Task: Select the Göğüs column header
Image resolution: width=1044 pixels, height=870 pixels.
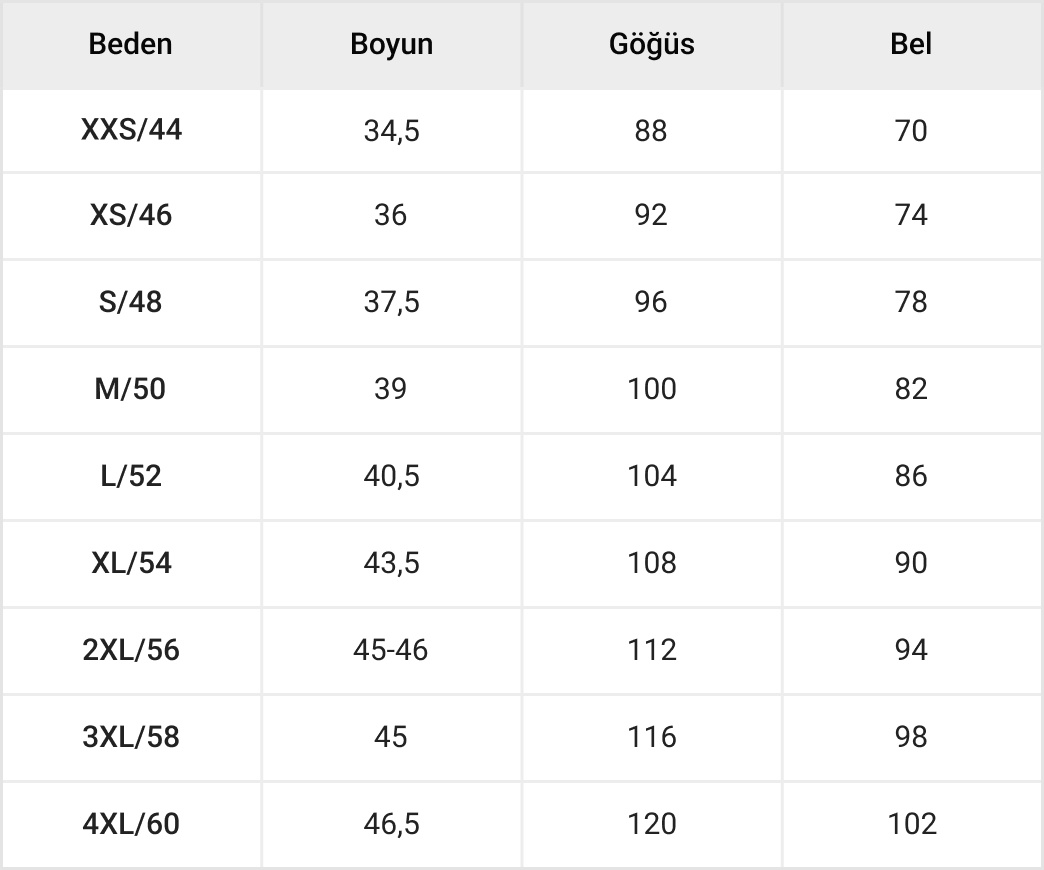Action: [x=651, y=44]
